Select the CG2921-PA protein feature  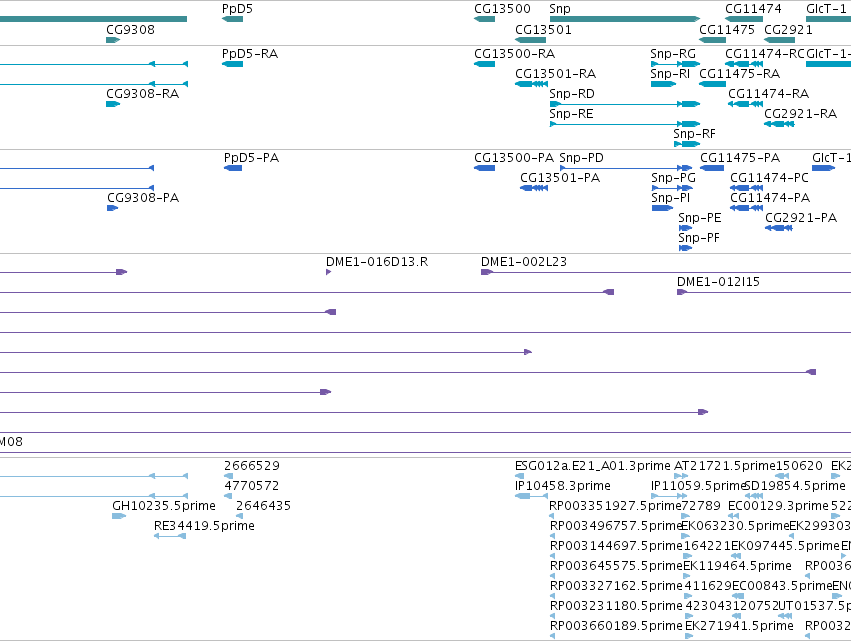pyautogui.click(x=779, y=228)
